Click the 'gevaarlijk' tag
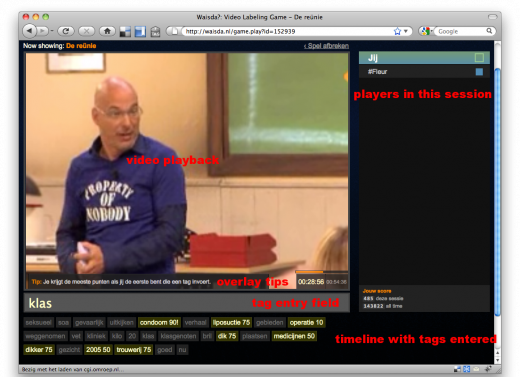The height and width of the screenshot is (377, 520). point(89,322)
